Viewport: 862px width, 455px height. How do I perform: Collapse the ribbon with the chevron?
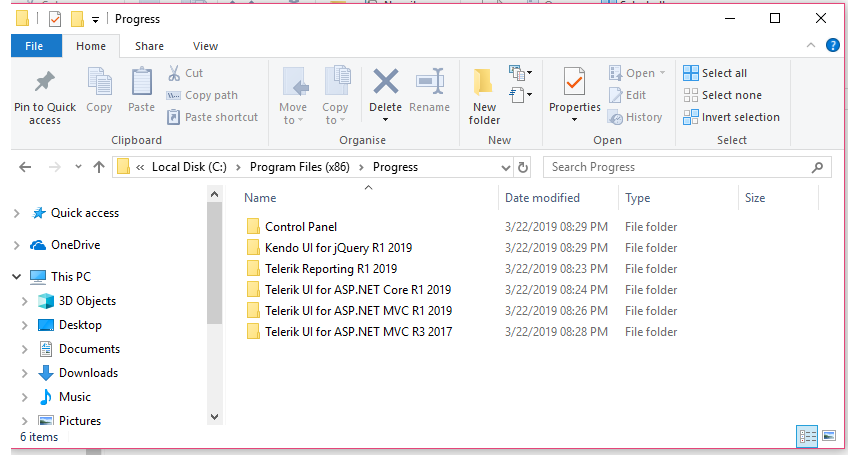point(811,45)
